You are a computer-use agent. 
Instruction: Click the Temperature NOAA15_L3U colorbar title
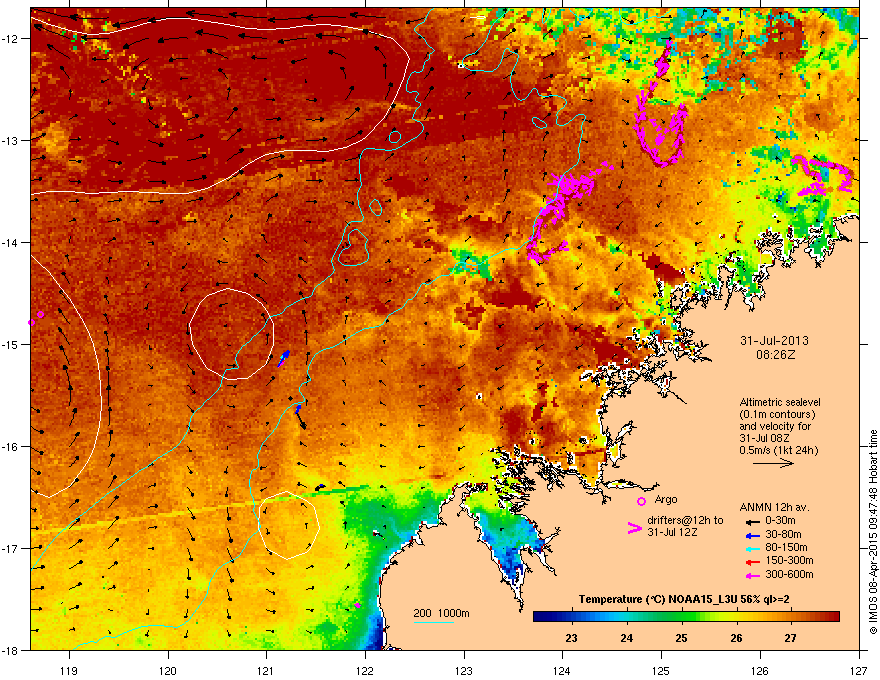click(x=684, y=599)
